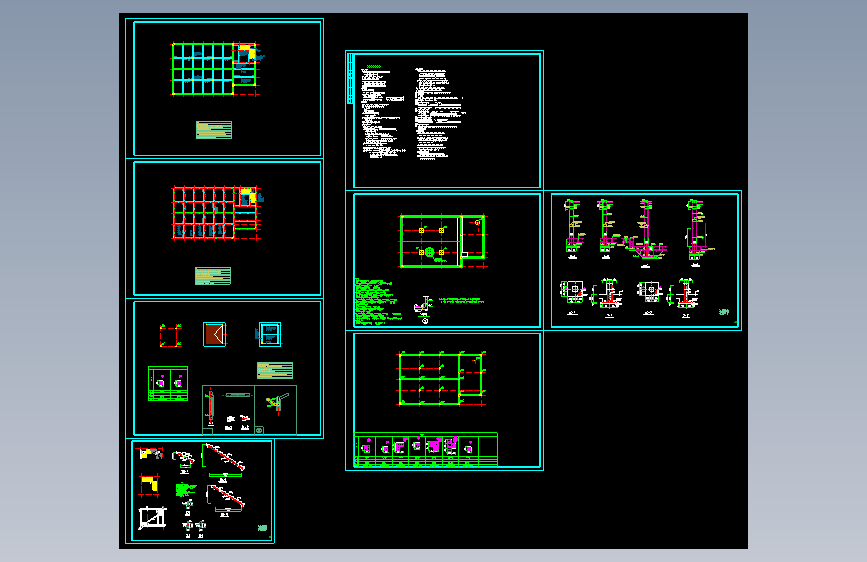Click the small red dashed square plan

coord(170,336)
